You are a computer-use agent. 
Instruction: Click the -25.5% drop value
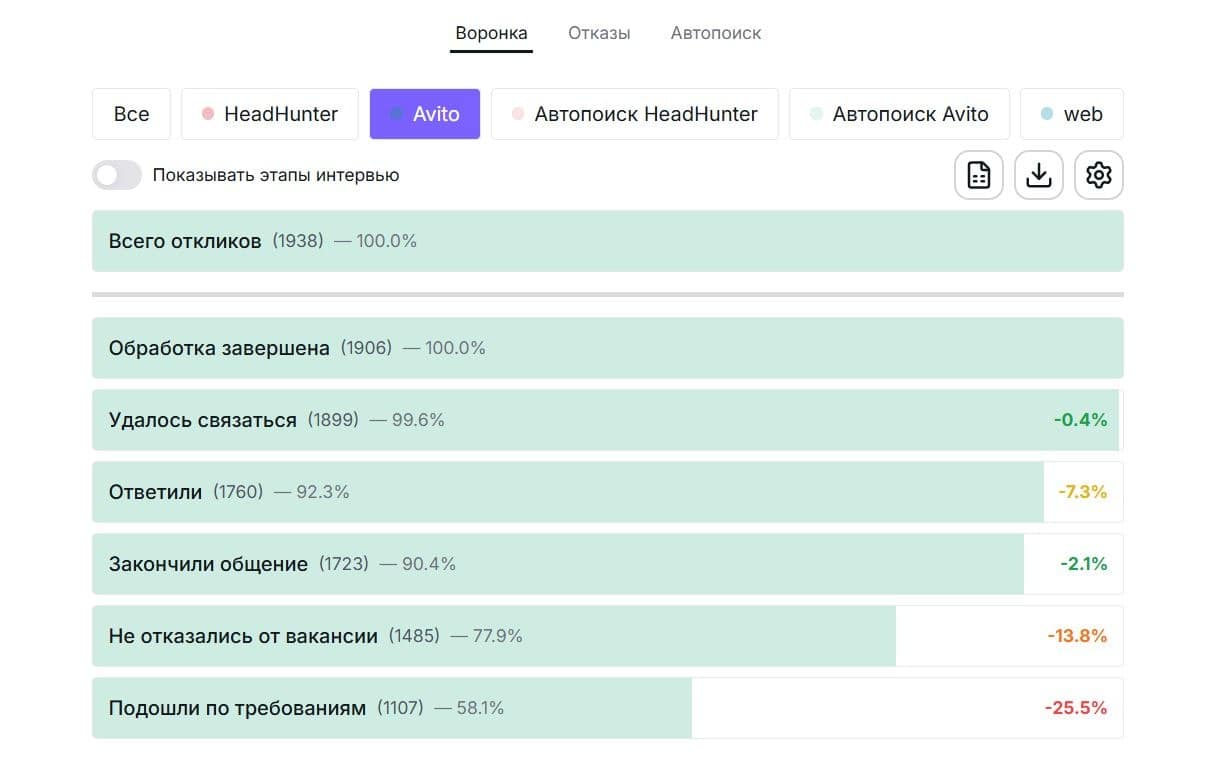tap(1076, 708)
